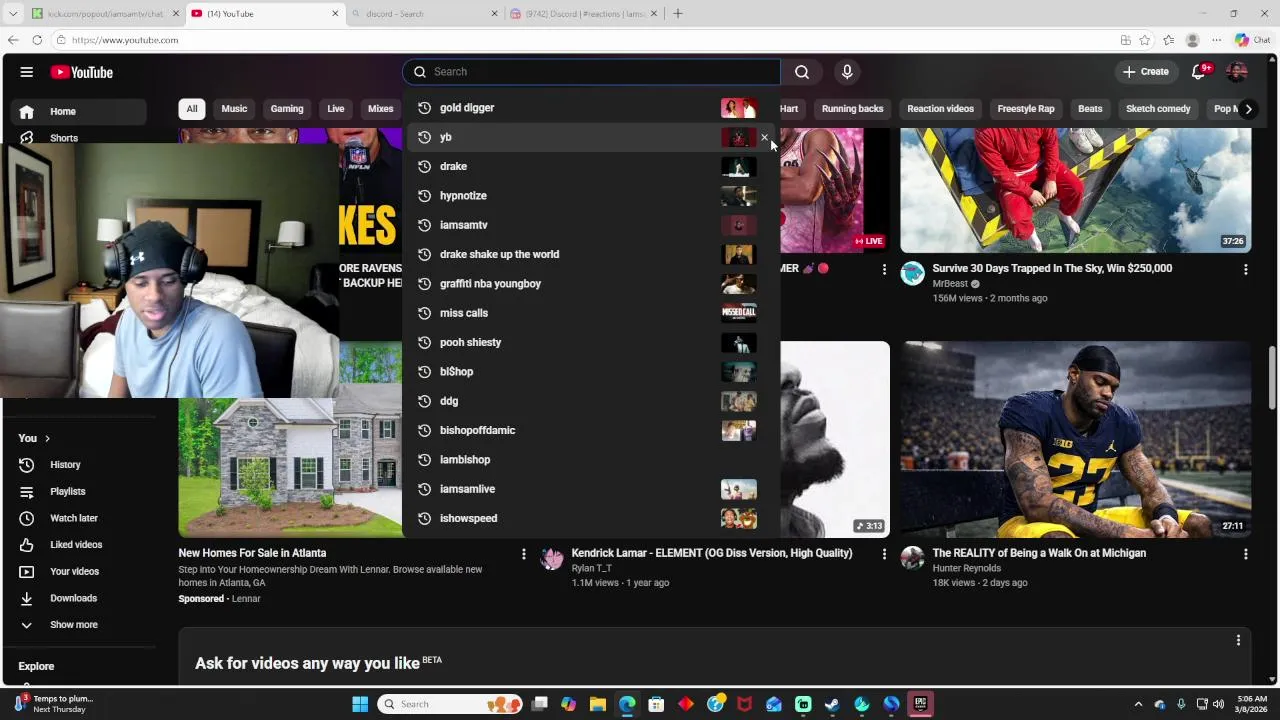This screenshot has height=720, width=1280.
Task: Select the All filter chip
Action: 192,109
